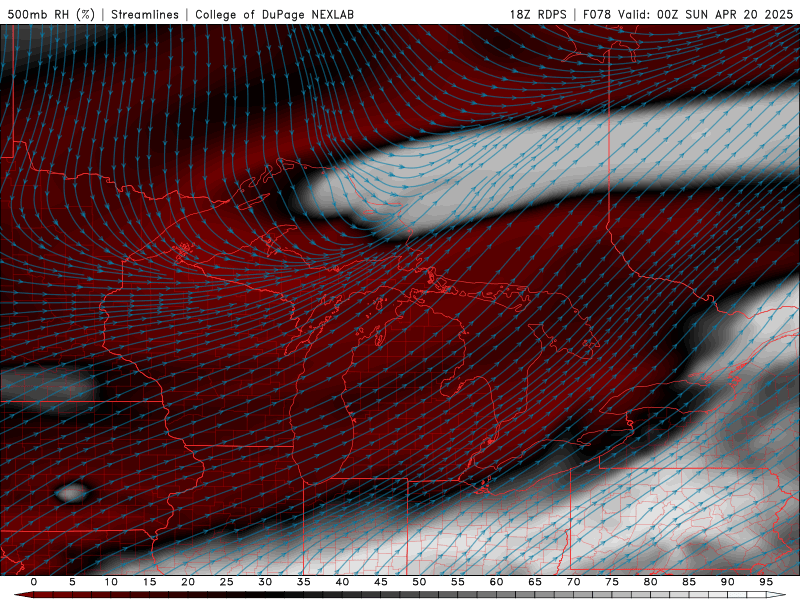
Task: Click the 80 label on the colorbar
Action: pos(650,582)
